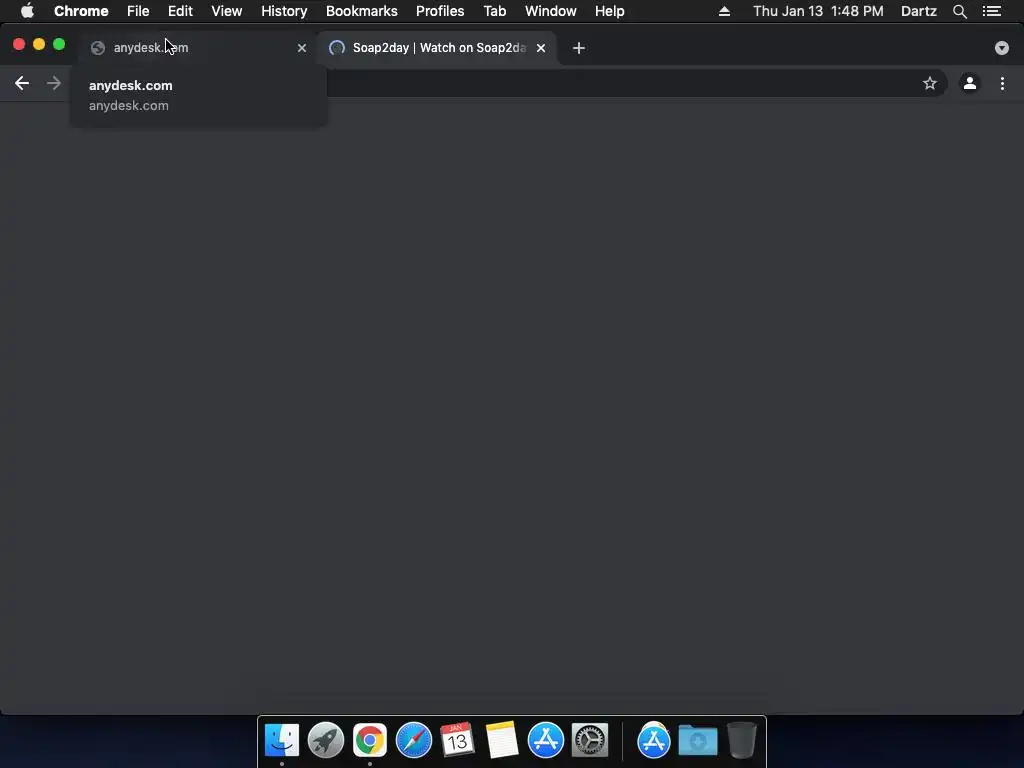Switch to the Soap2day tab
This screenshot has height=768, width=1024.
pyautogui.click(x=438, y=48)
